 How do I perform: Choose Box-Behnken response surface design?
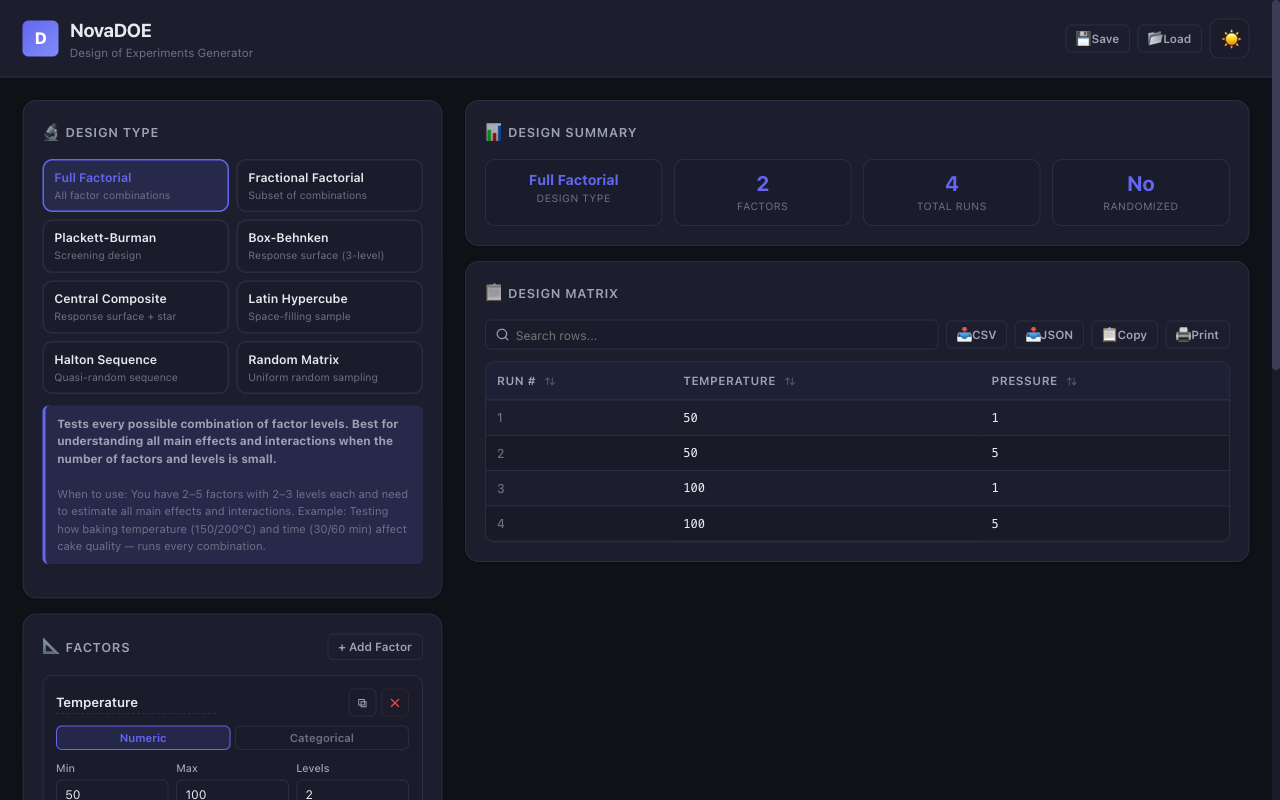pos(329,246)
